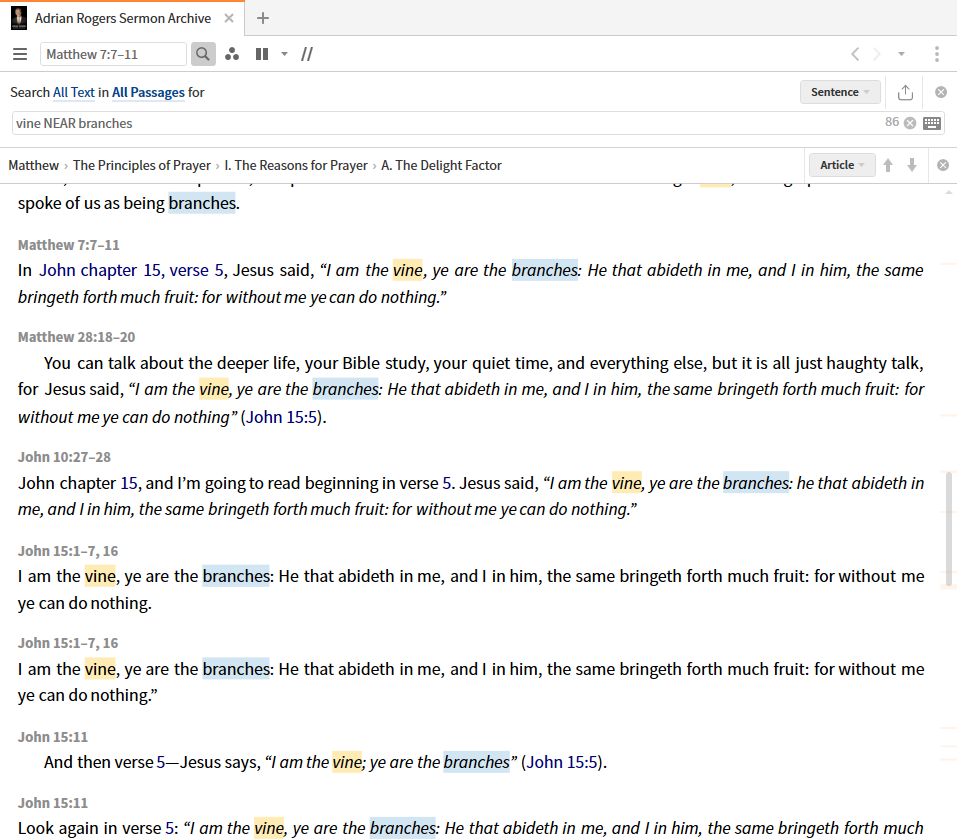The image size is (957, 840).
Task: Click the verse 5 link in 'beginning in verse 5'
Action: (x=447, y=483)
